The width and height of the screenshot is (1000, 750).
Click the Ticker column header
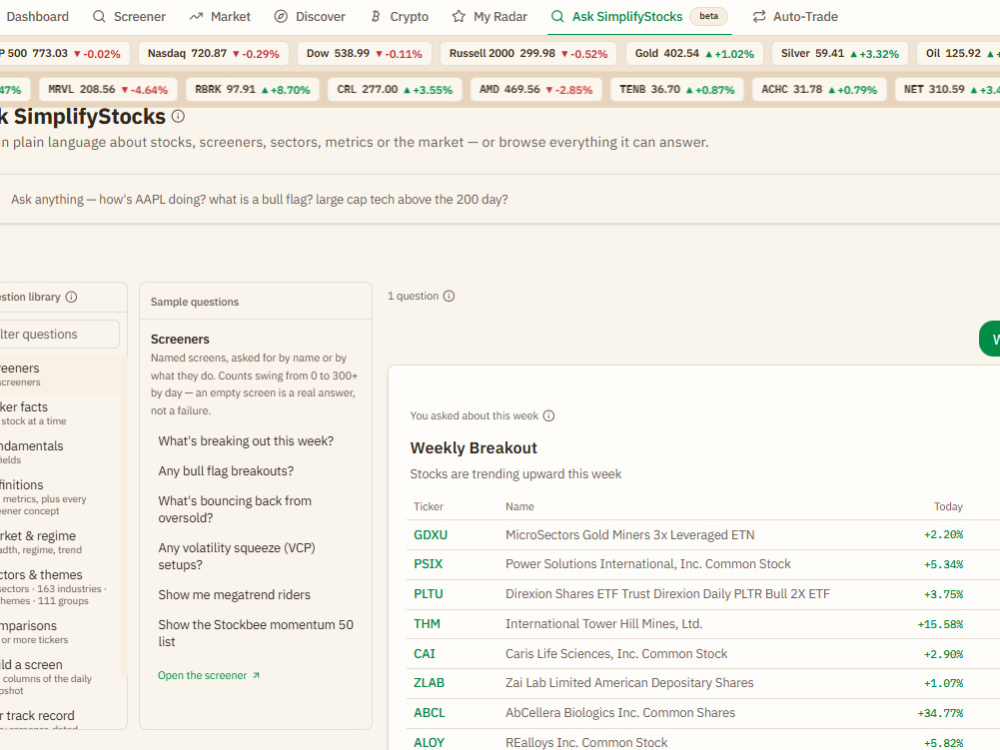(428, 506)
